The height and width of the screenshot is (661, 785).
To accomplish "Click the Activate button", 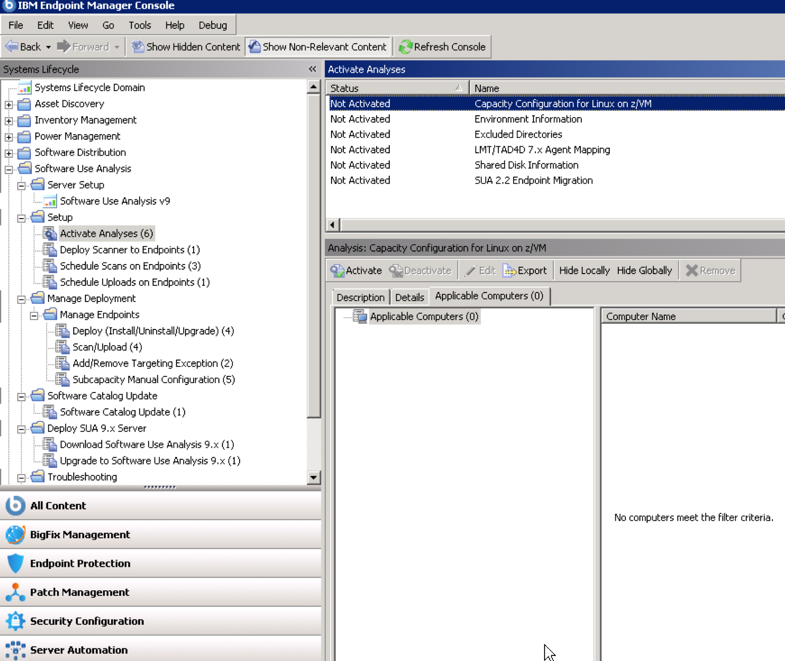I will pos(356,271).
